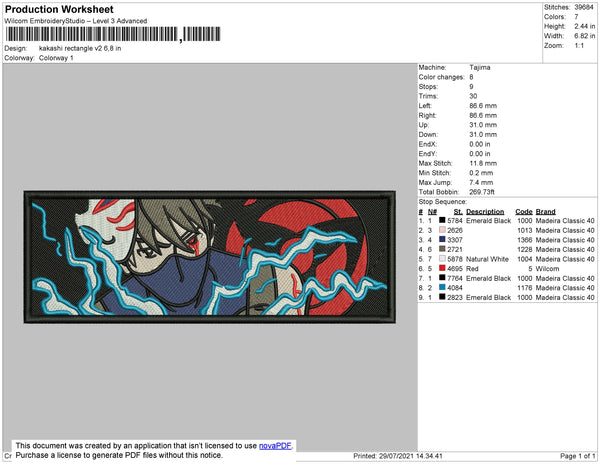600x464 pixels.
Task: Click code '1366' in the 3307 row
Action: coord(524,240)
